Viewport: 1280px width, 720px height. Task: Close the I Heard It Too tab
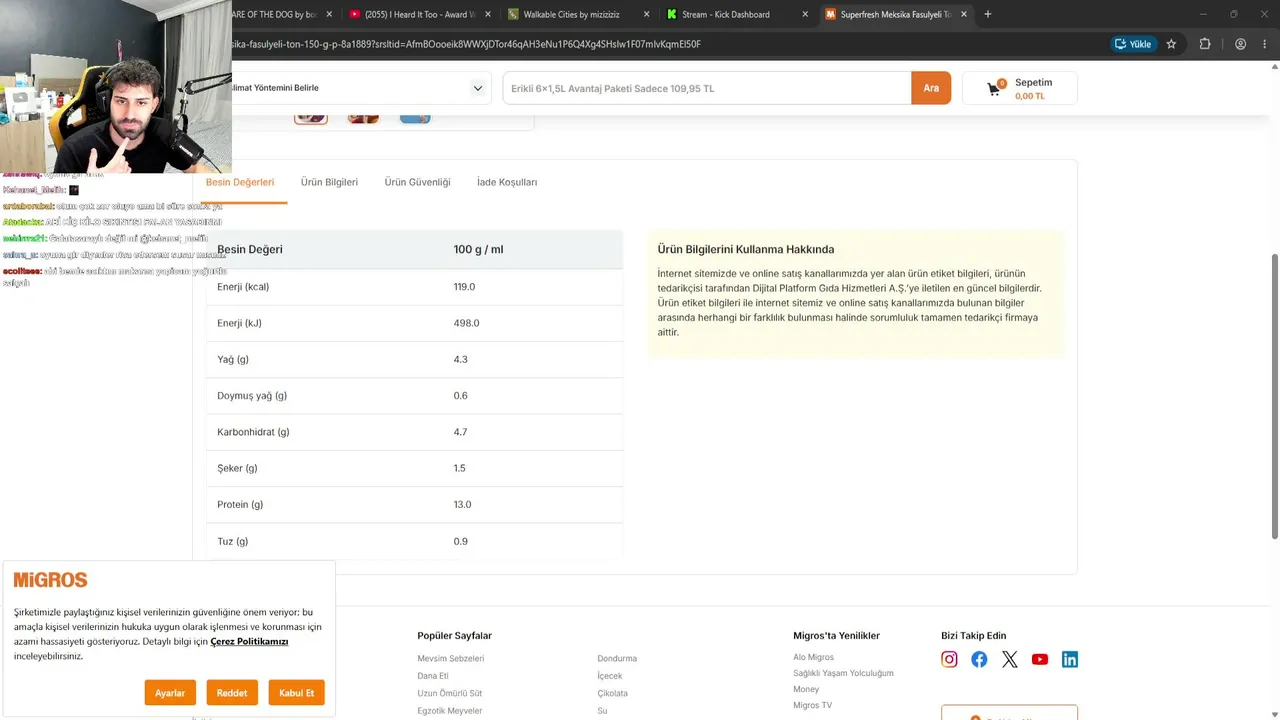tap(488, 14)
